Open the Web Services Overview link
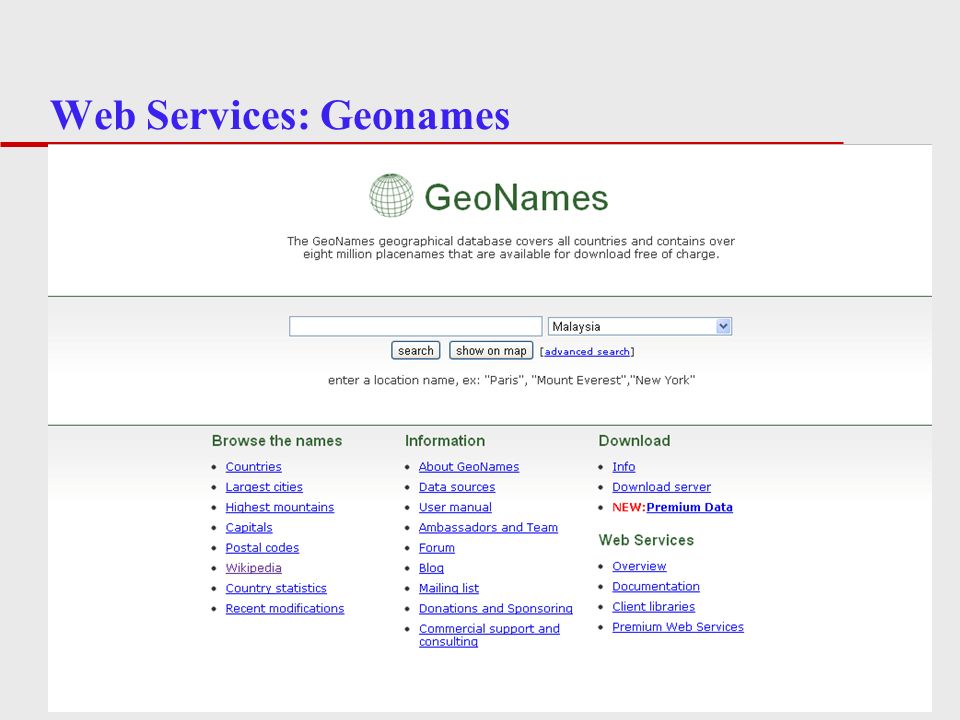 (x=639, y=566)
